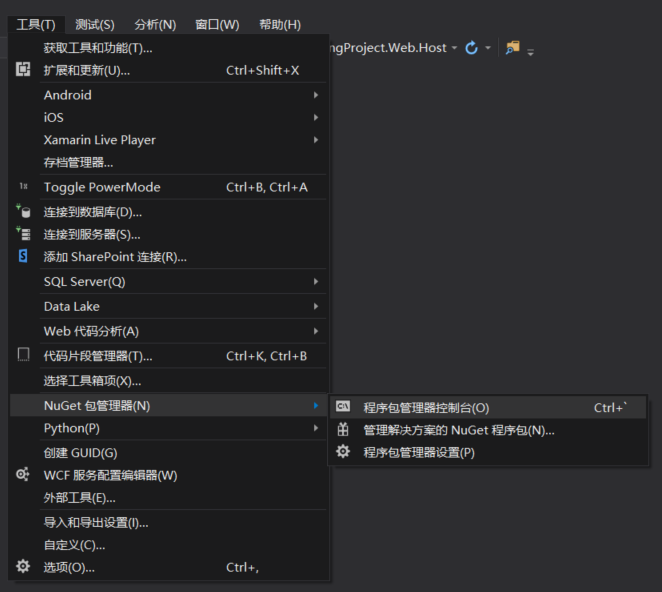Expand the iOS submenu
Viewport: 662px width, 592px height.
[168, 117]
